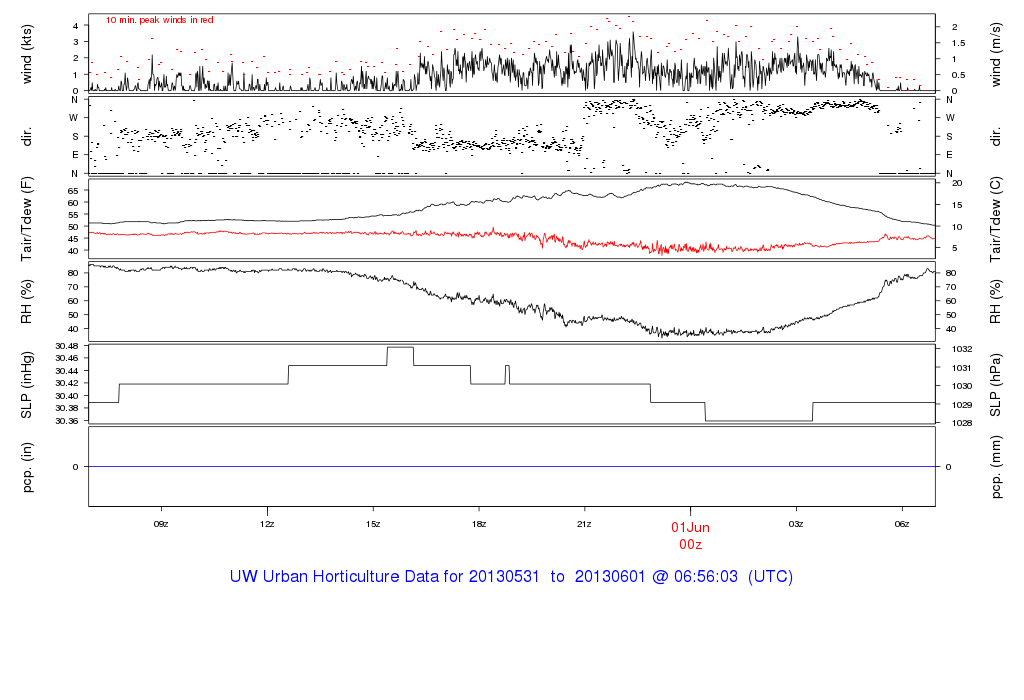Click the right 'wind (m/s)' axis label
The width and height of the screenshot is (1024, 700).
point(995,54)
